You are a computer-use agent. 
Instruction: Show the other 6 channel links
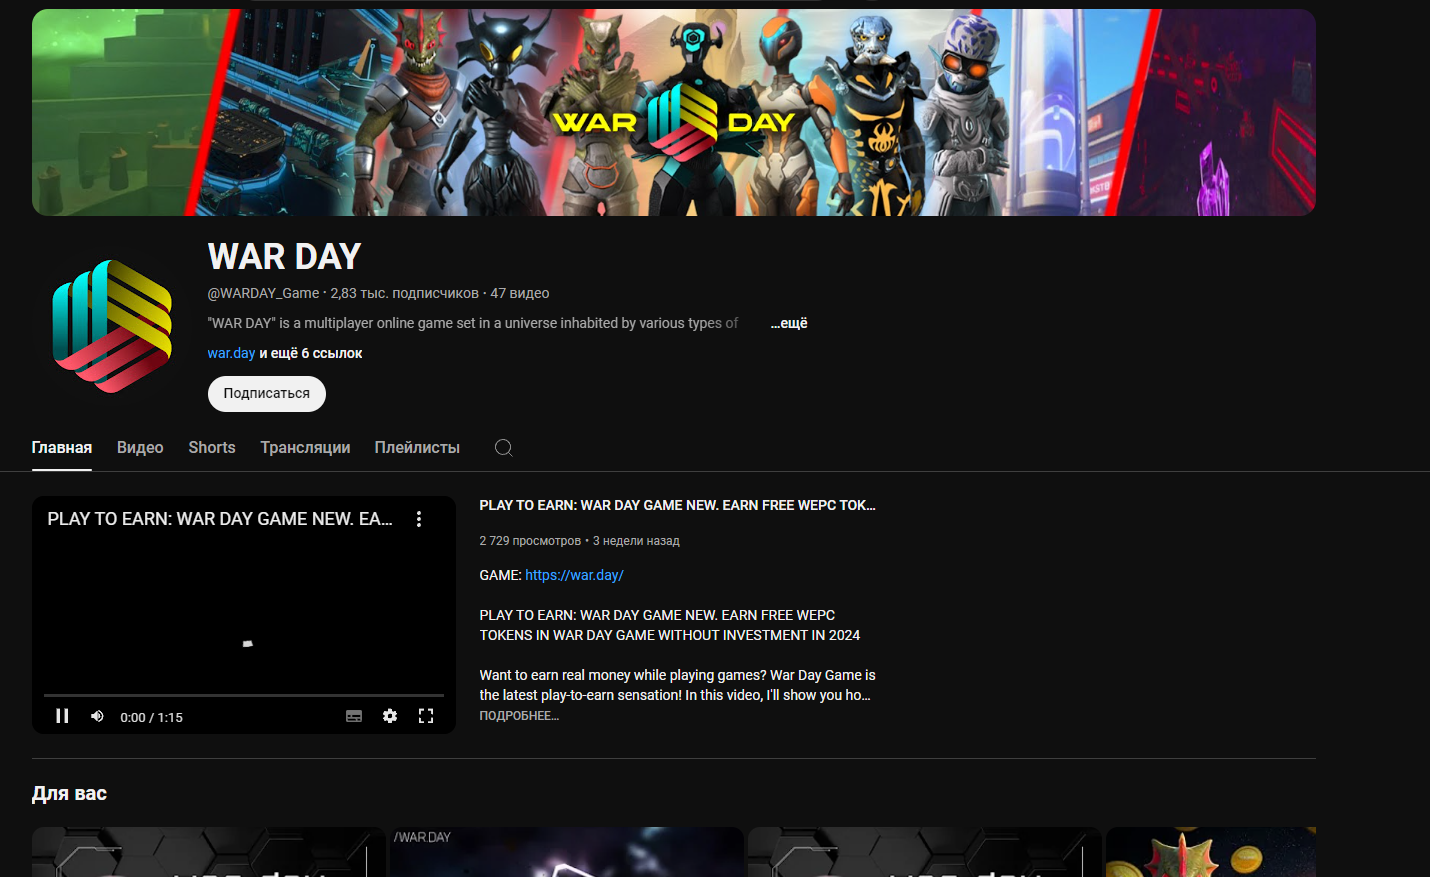(311, 353)
